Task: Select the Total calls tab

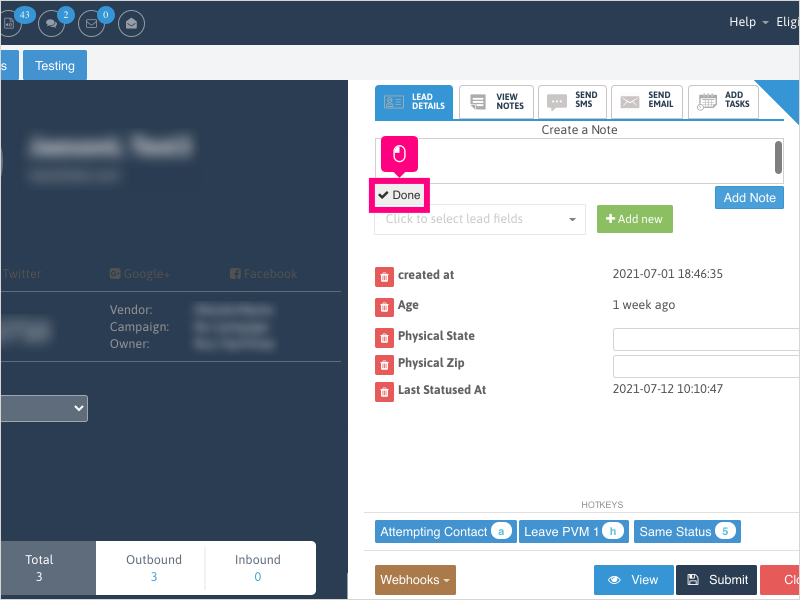Action: coord(48,568)
